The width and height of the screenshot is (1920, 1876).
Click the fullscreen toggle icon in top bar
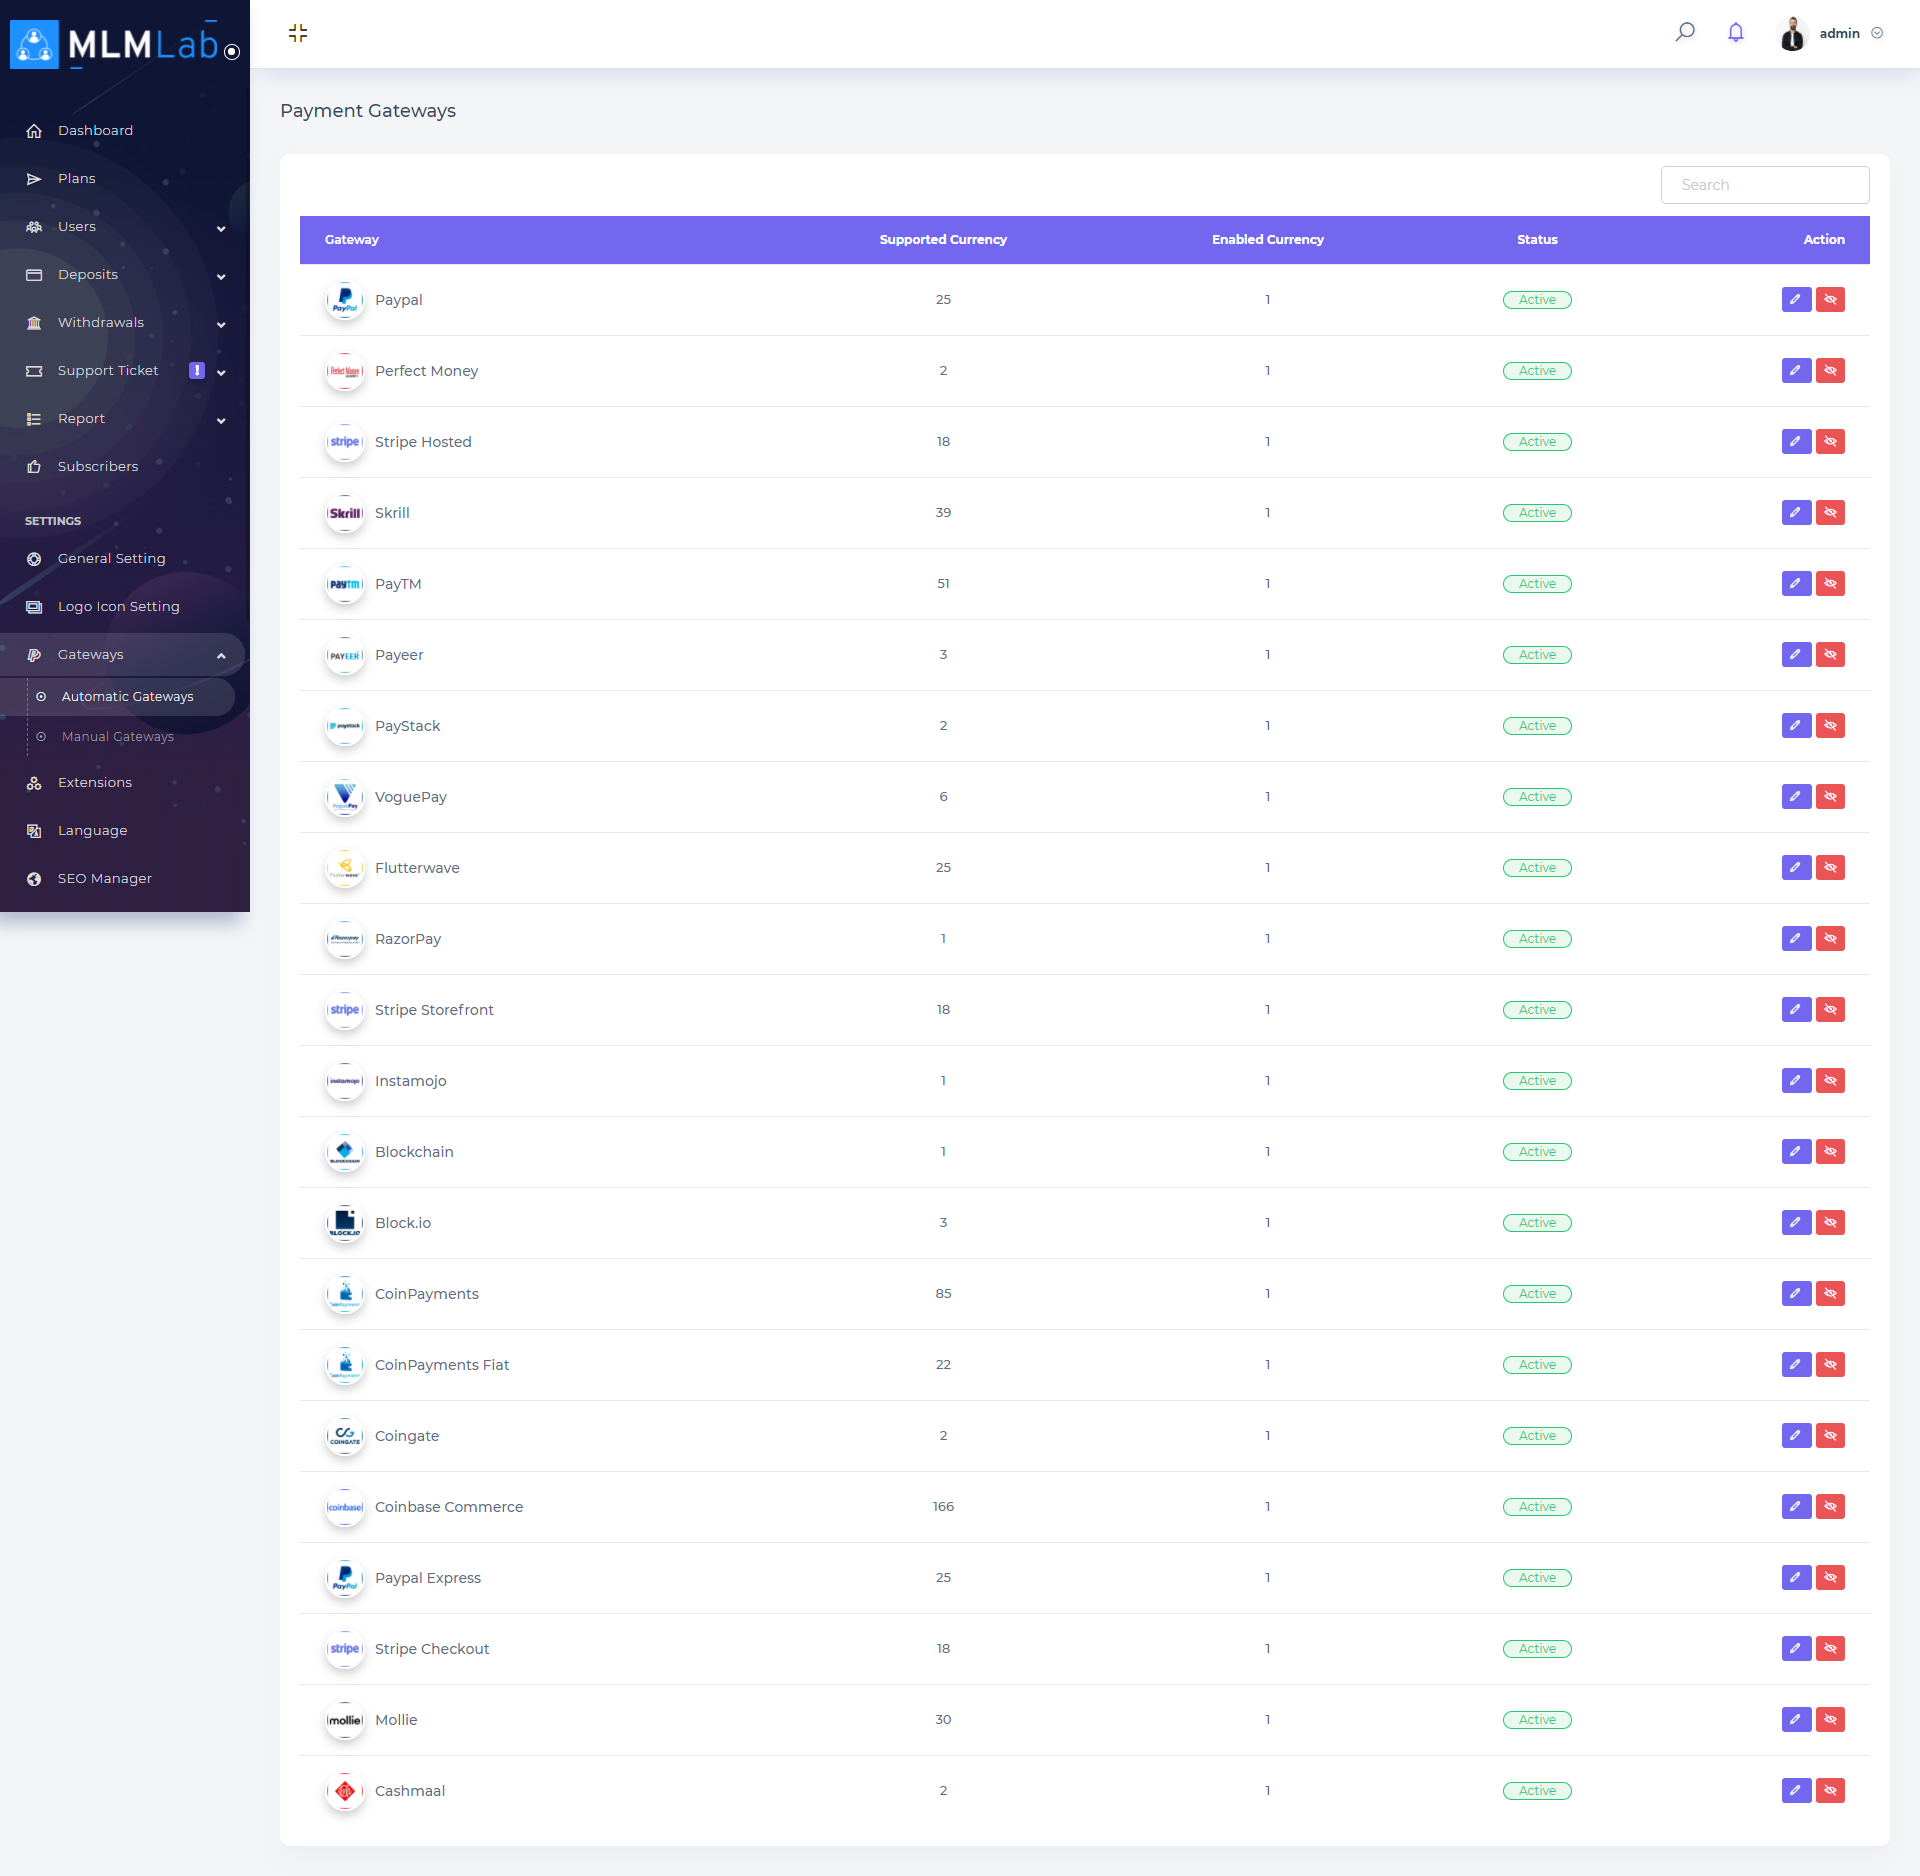[x=298, y=33]
